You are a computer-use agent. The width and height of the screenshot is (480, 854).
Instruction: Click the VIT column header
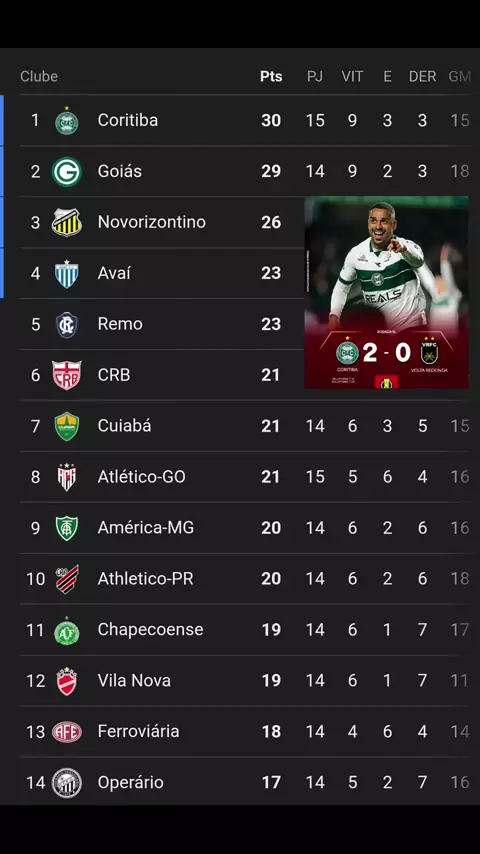[x=352, y=76]
